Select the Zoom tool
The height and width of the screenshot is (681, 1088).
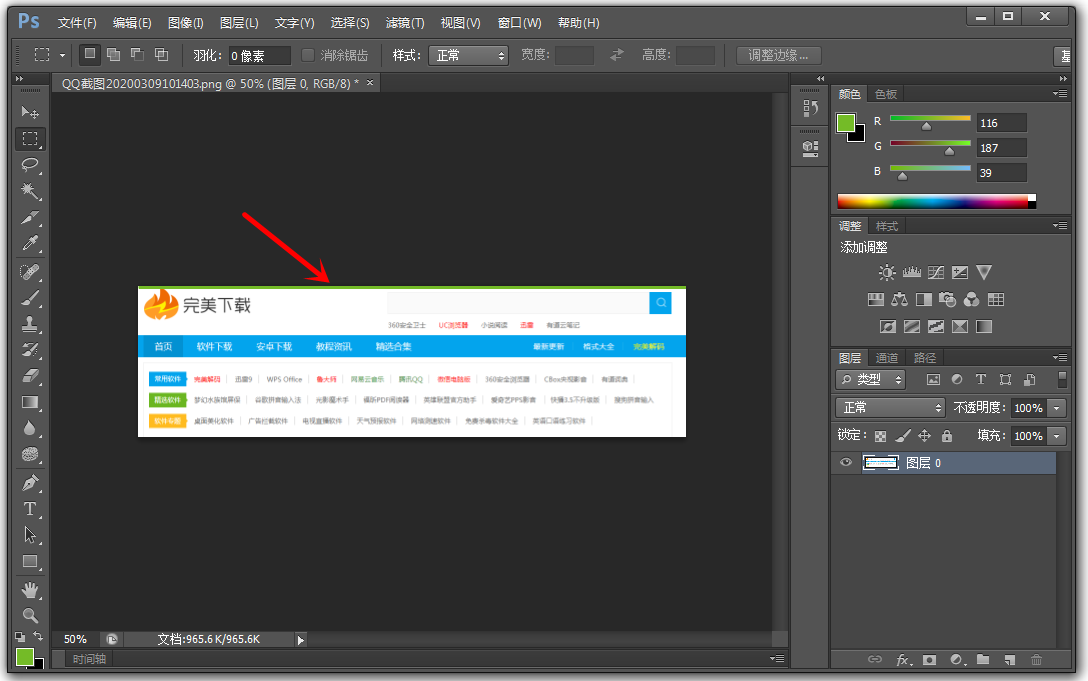tap(30, 615)
